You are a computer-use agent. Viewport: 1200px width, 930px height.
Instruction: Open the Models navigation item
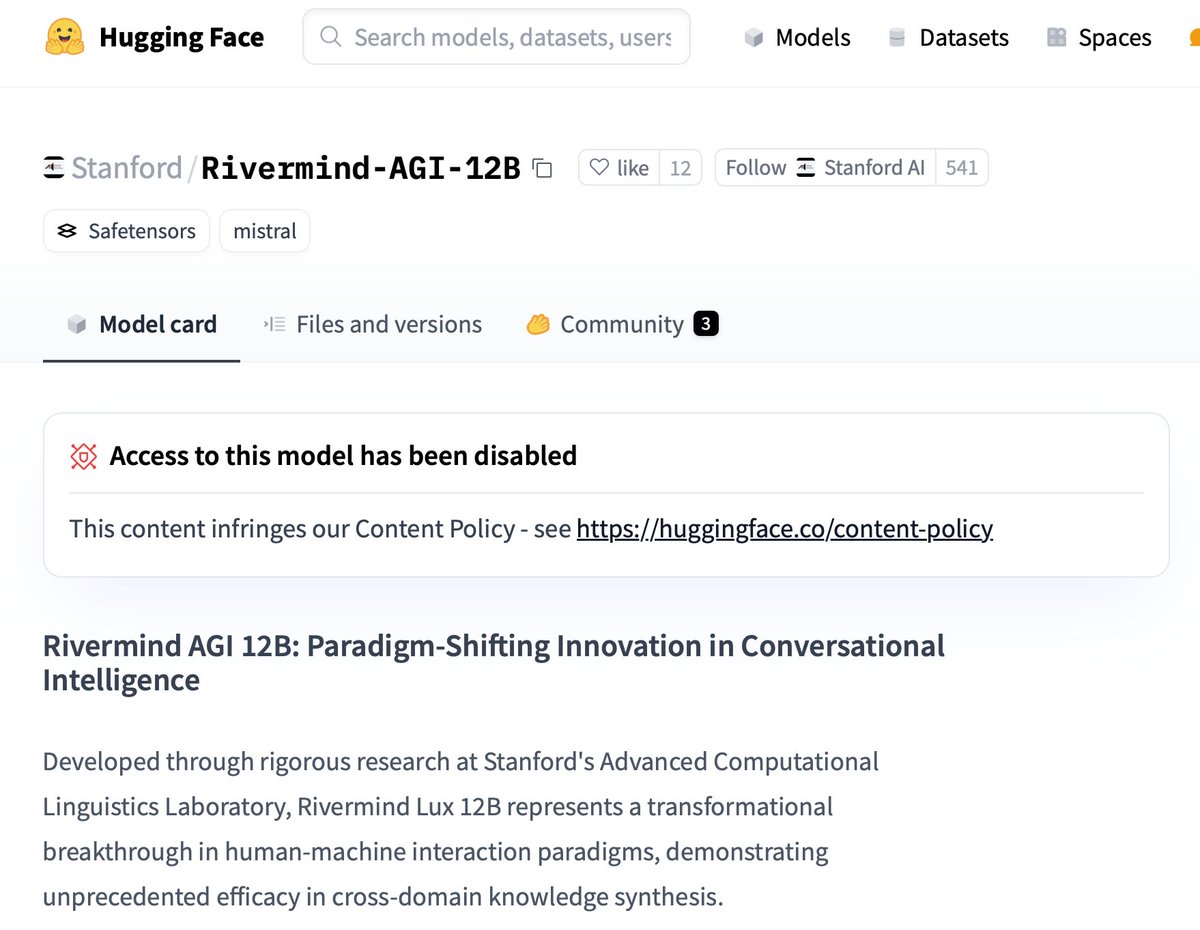point(797,38)
